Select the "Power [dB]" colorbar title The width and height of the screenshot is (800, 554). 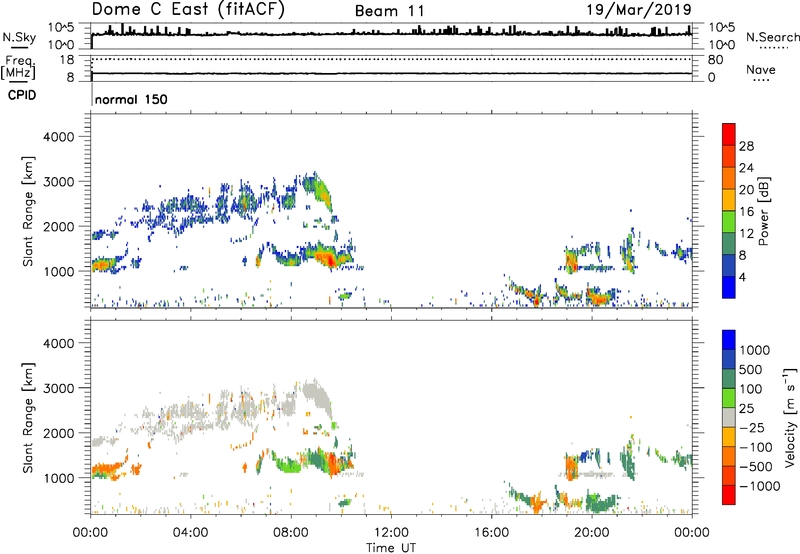click(x=763, y=211)
